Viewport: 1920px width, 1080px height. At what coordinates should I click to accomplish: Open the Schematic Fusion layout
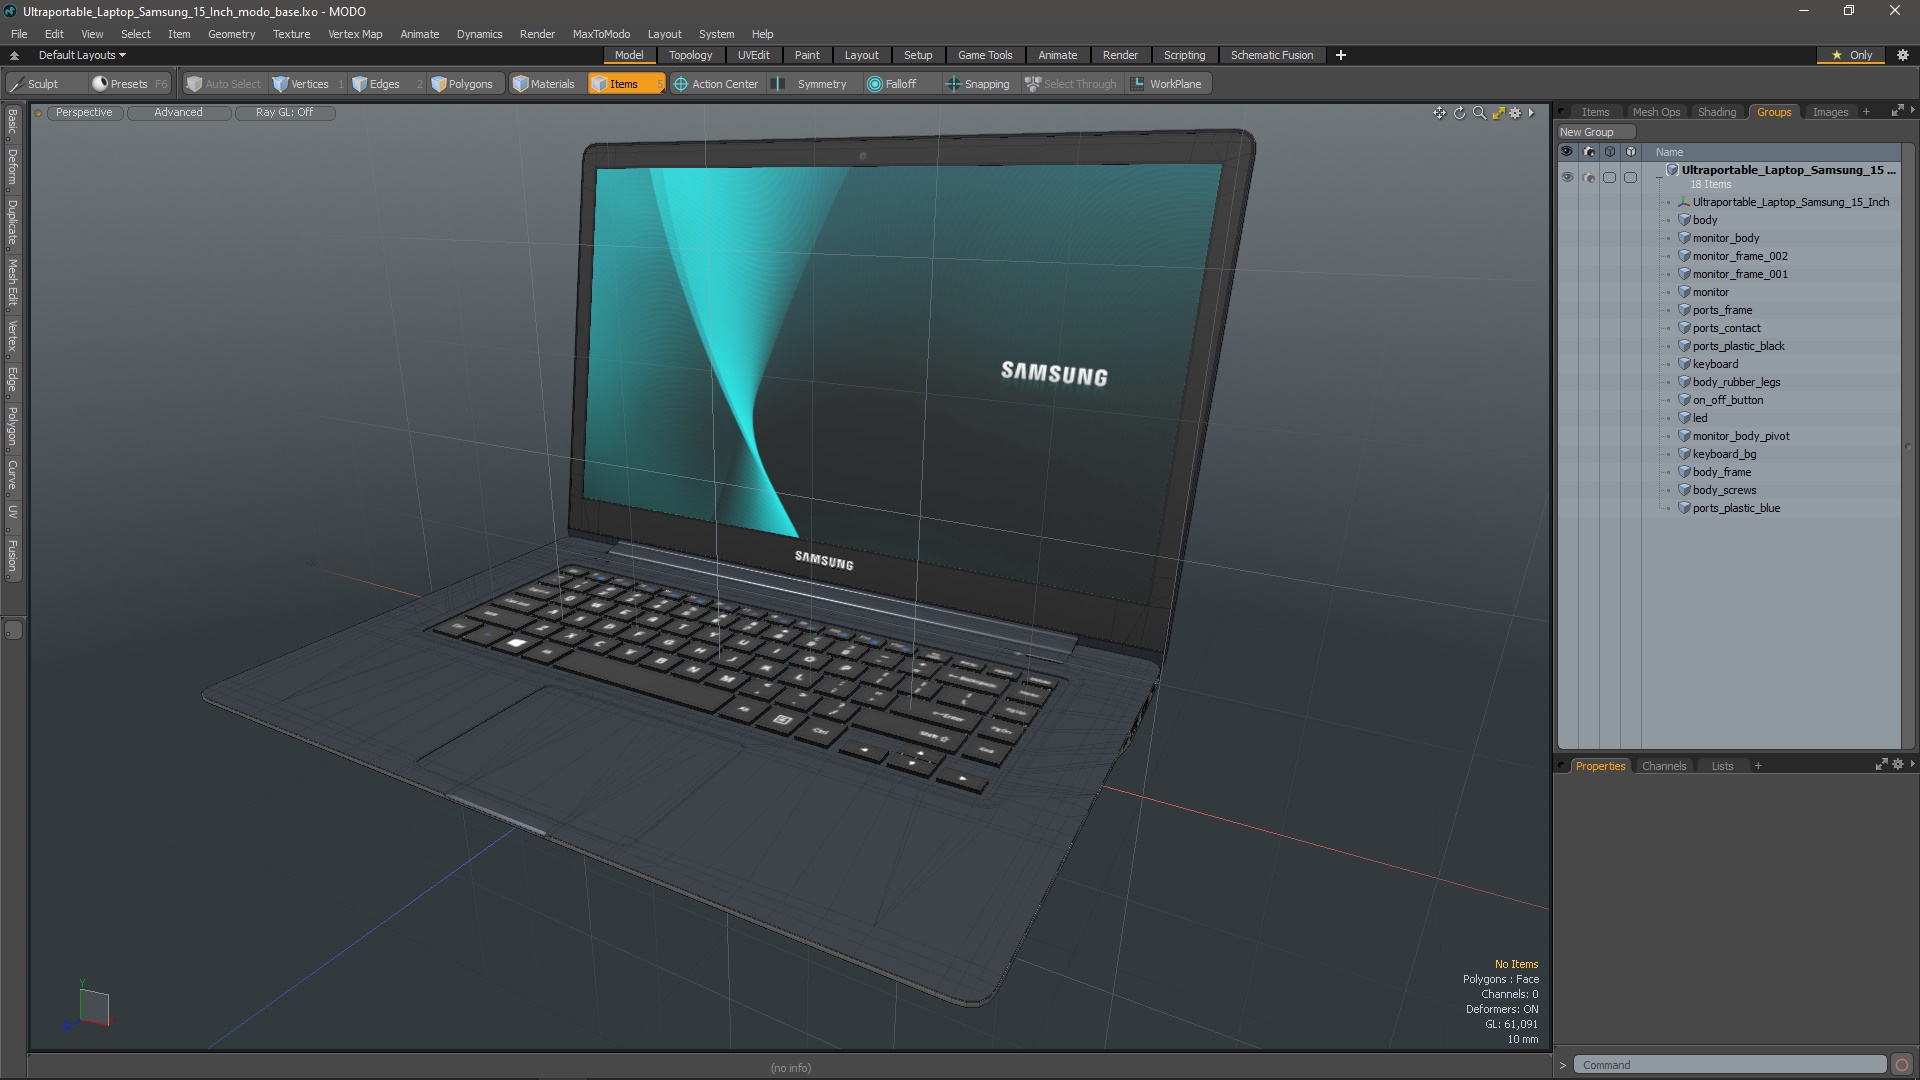(x=1271, y=55)
